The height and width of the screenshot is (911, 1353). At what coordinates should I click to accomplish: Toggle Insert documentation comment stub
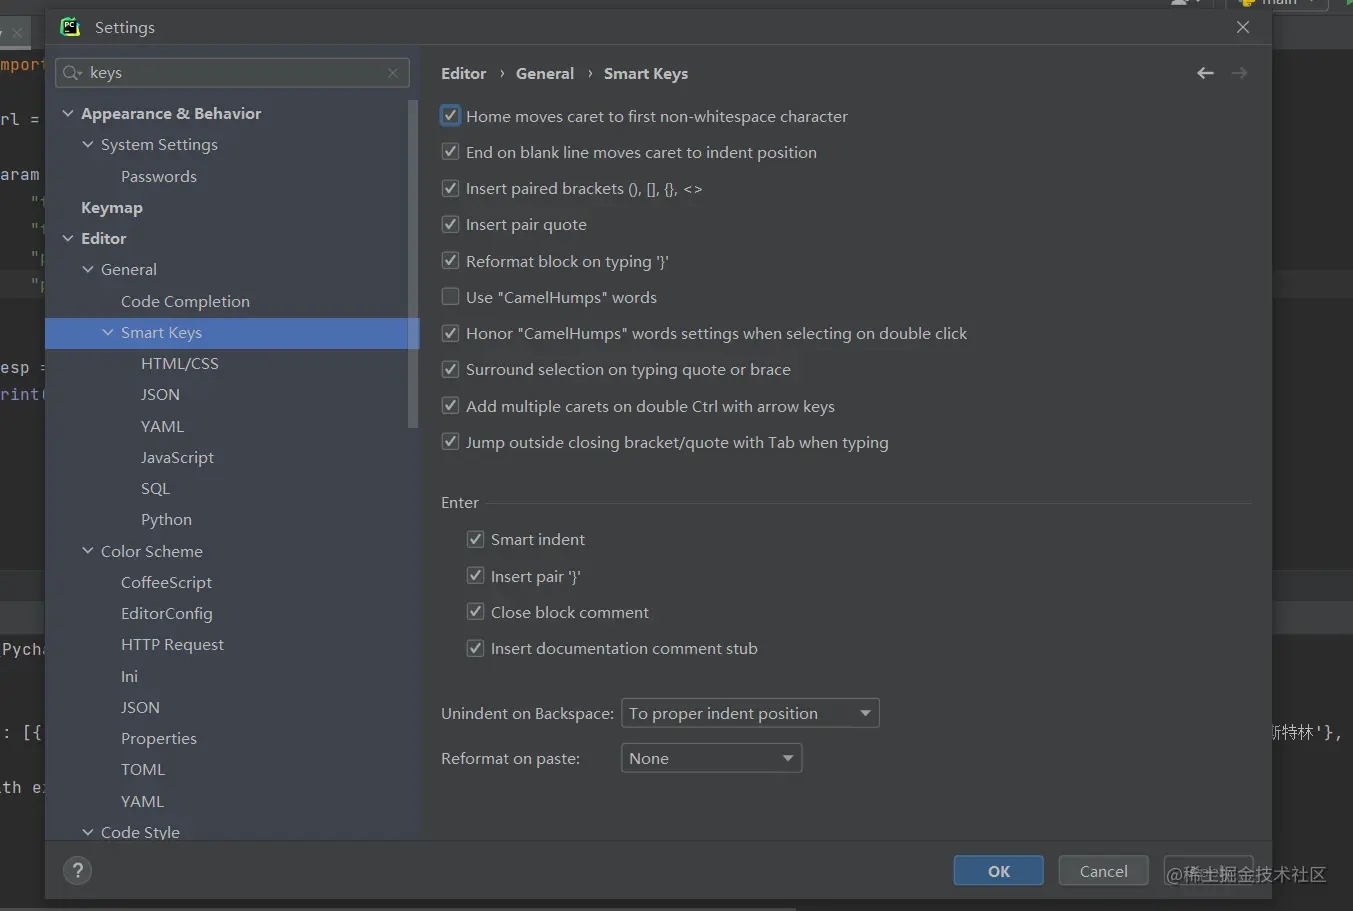(476, 648)
